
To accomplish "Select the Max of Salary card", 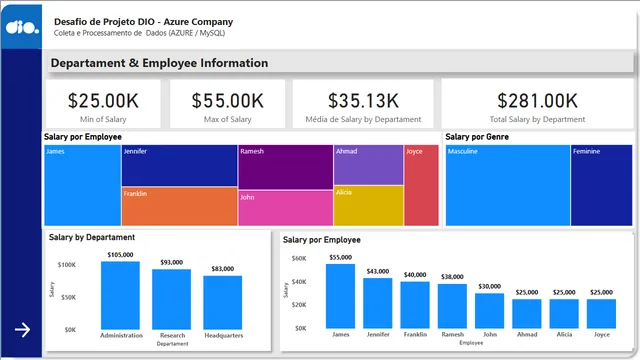I will (227, 104).
